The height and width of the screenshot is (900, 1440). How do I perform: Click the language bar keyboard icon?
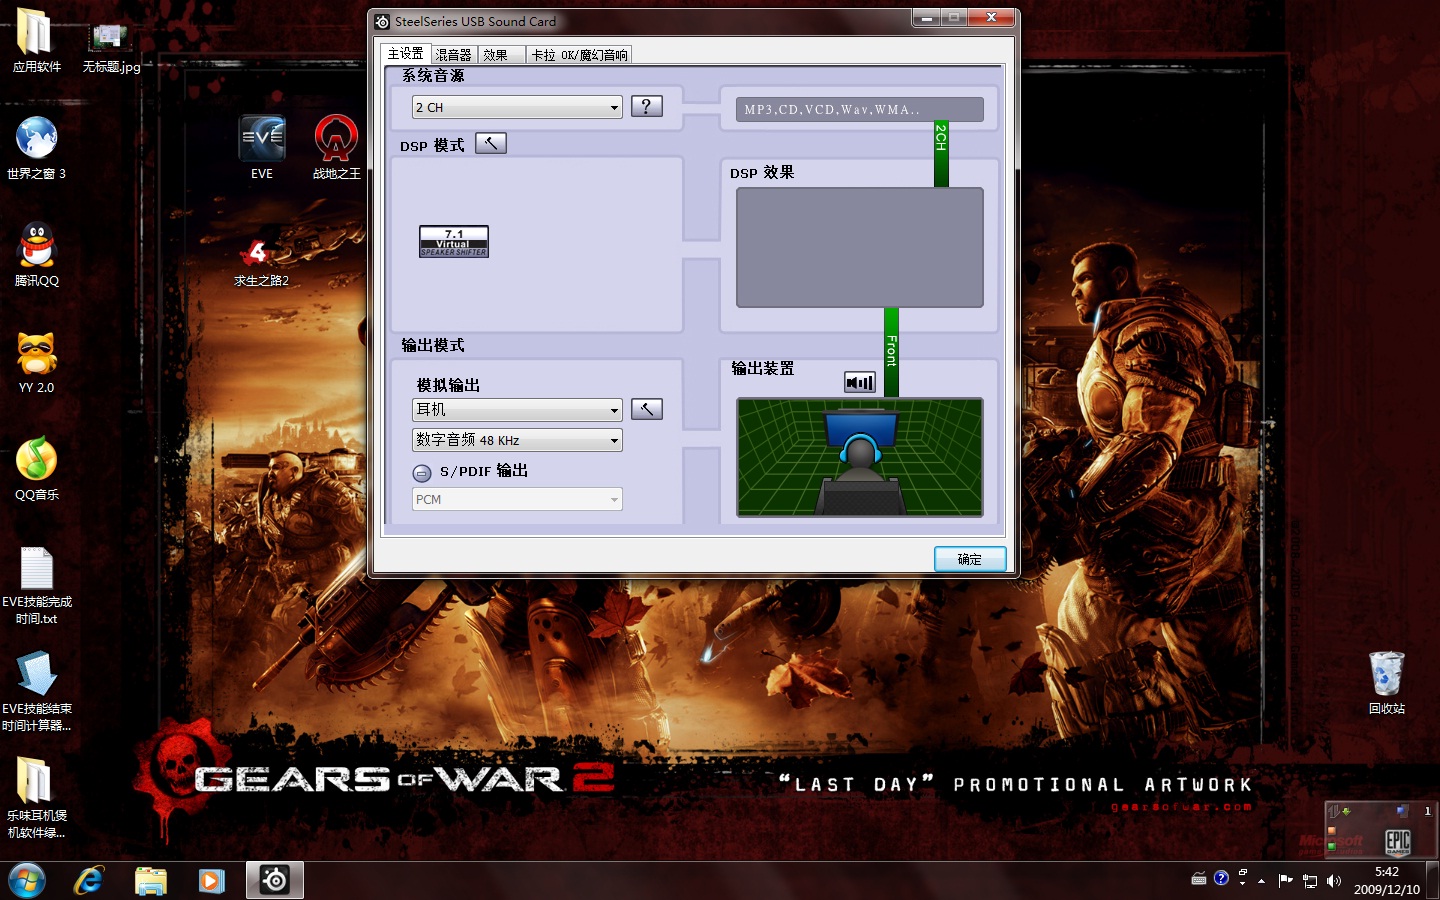coord(1199,879)
